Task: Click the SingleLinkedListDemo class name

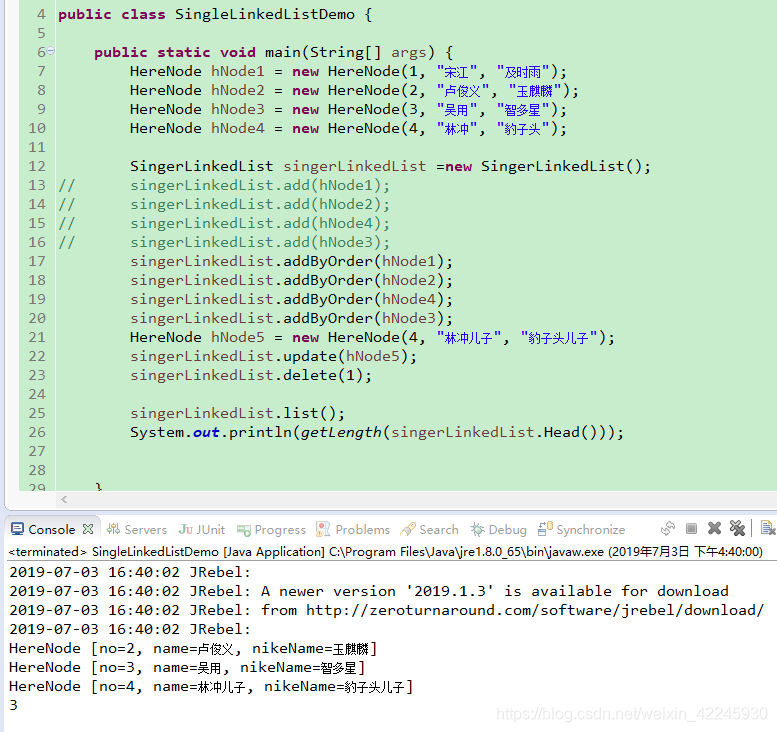Action: [265, 14]
